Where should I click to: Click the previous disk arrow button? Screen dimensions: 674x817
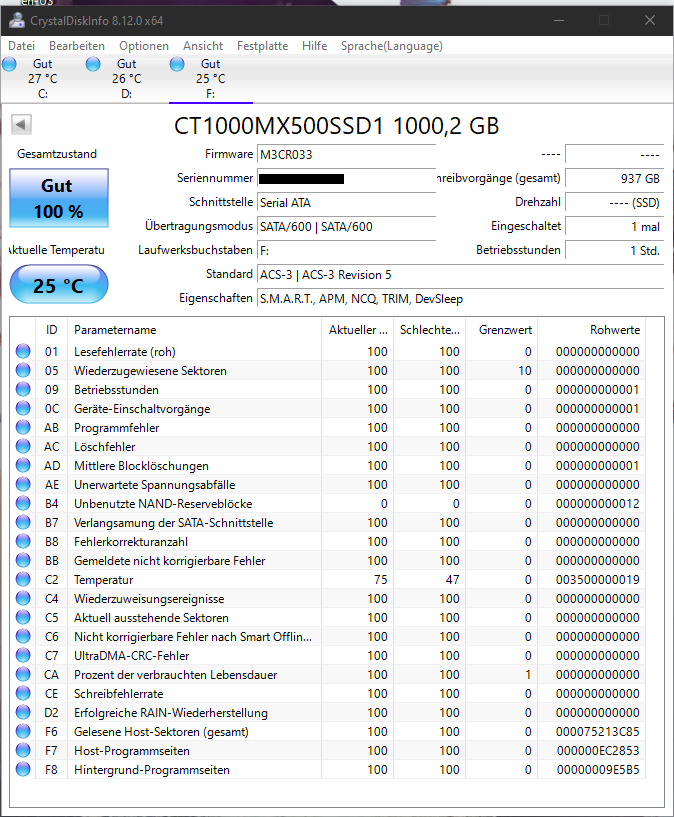(21, 125)
